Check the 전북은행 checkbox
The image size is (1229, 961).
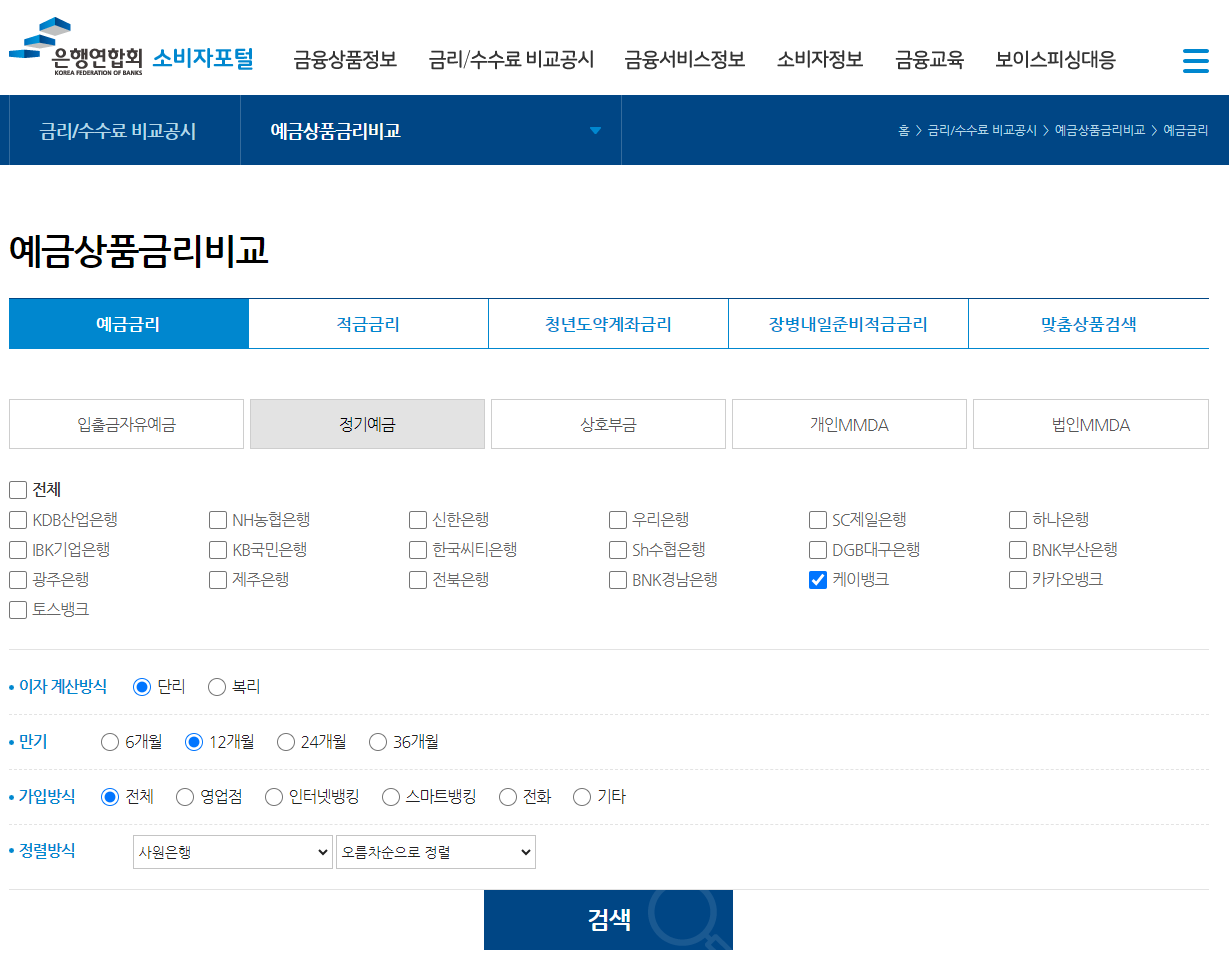(418, 580)
